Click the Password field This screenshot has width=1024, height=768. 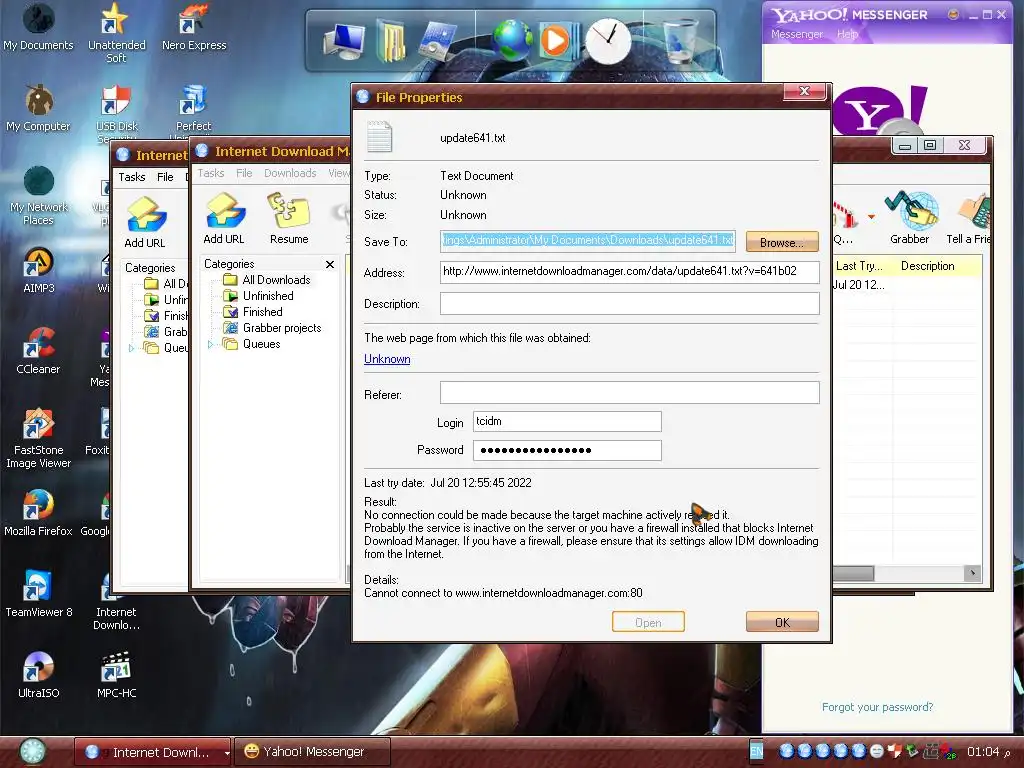pos(567,450)
